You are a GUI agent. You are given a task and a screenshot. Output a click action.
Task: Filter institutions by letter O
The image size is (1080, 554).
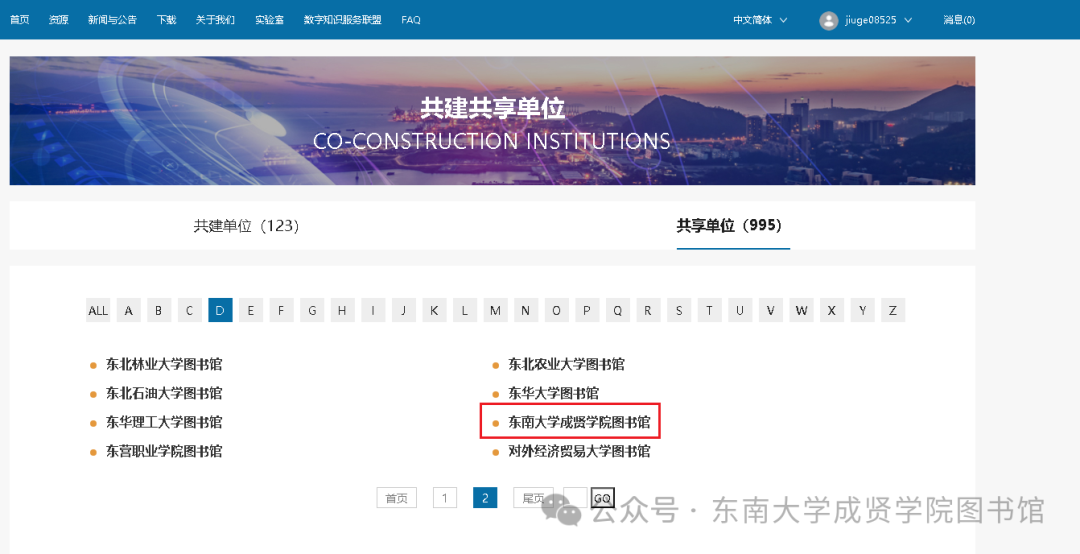(x=557, y=310)
